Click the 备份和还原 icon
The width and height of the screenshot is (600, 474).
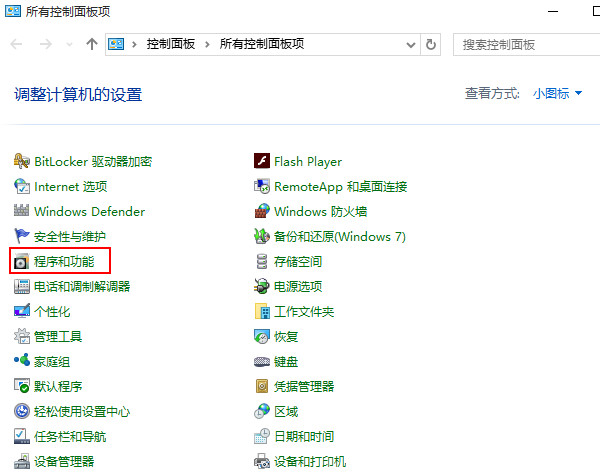[x=262, y=236]
